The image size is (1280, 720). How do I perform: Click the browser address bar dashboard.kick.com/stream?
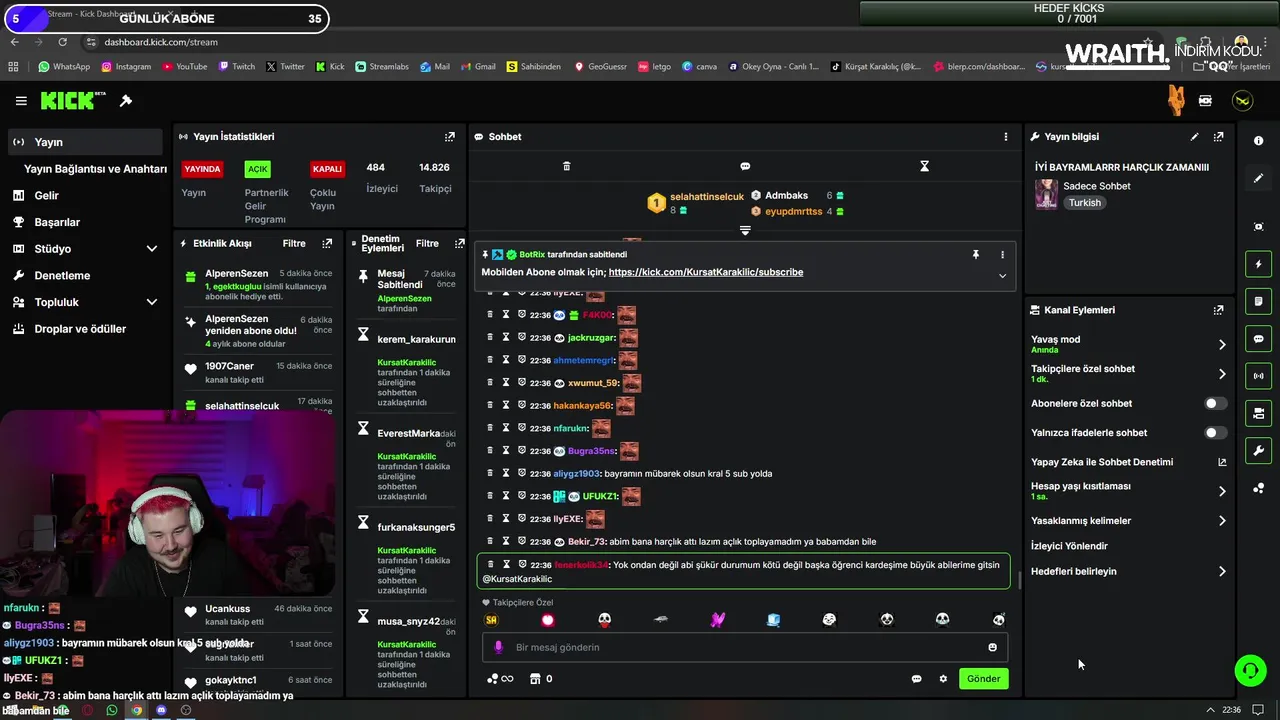coord(160,42)
